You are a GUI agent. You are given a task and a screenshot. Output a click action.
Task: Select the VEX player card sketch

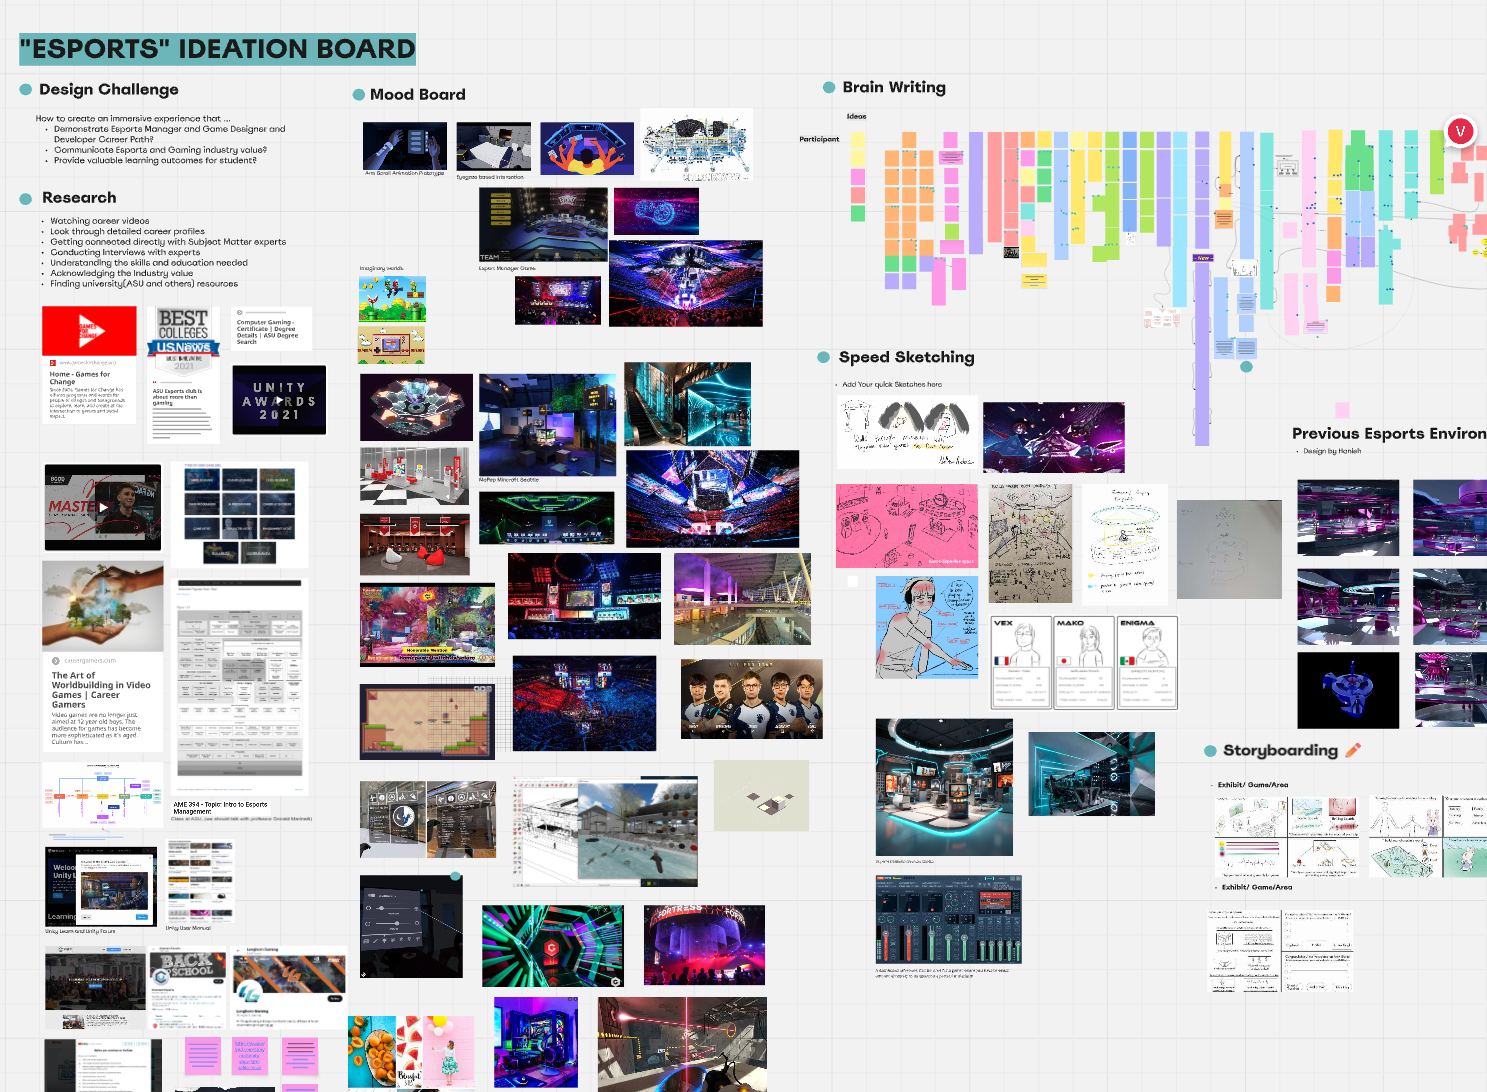pos(1021,663)
